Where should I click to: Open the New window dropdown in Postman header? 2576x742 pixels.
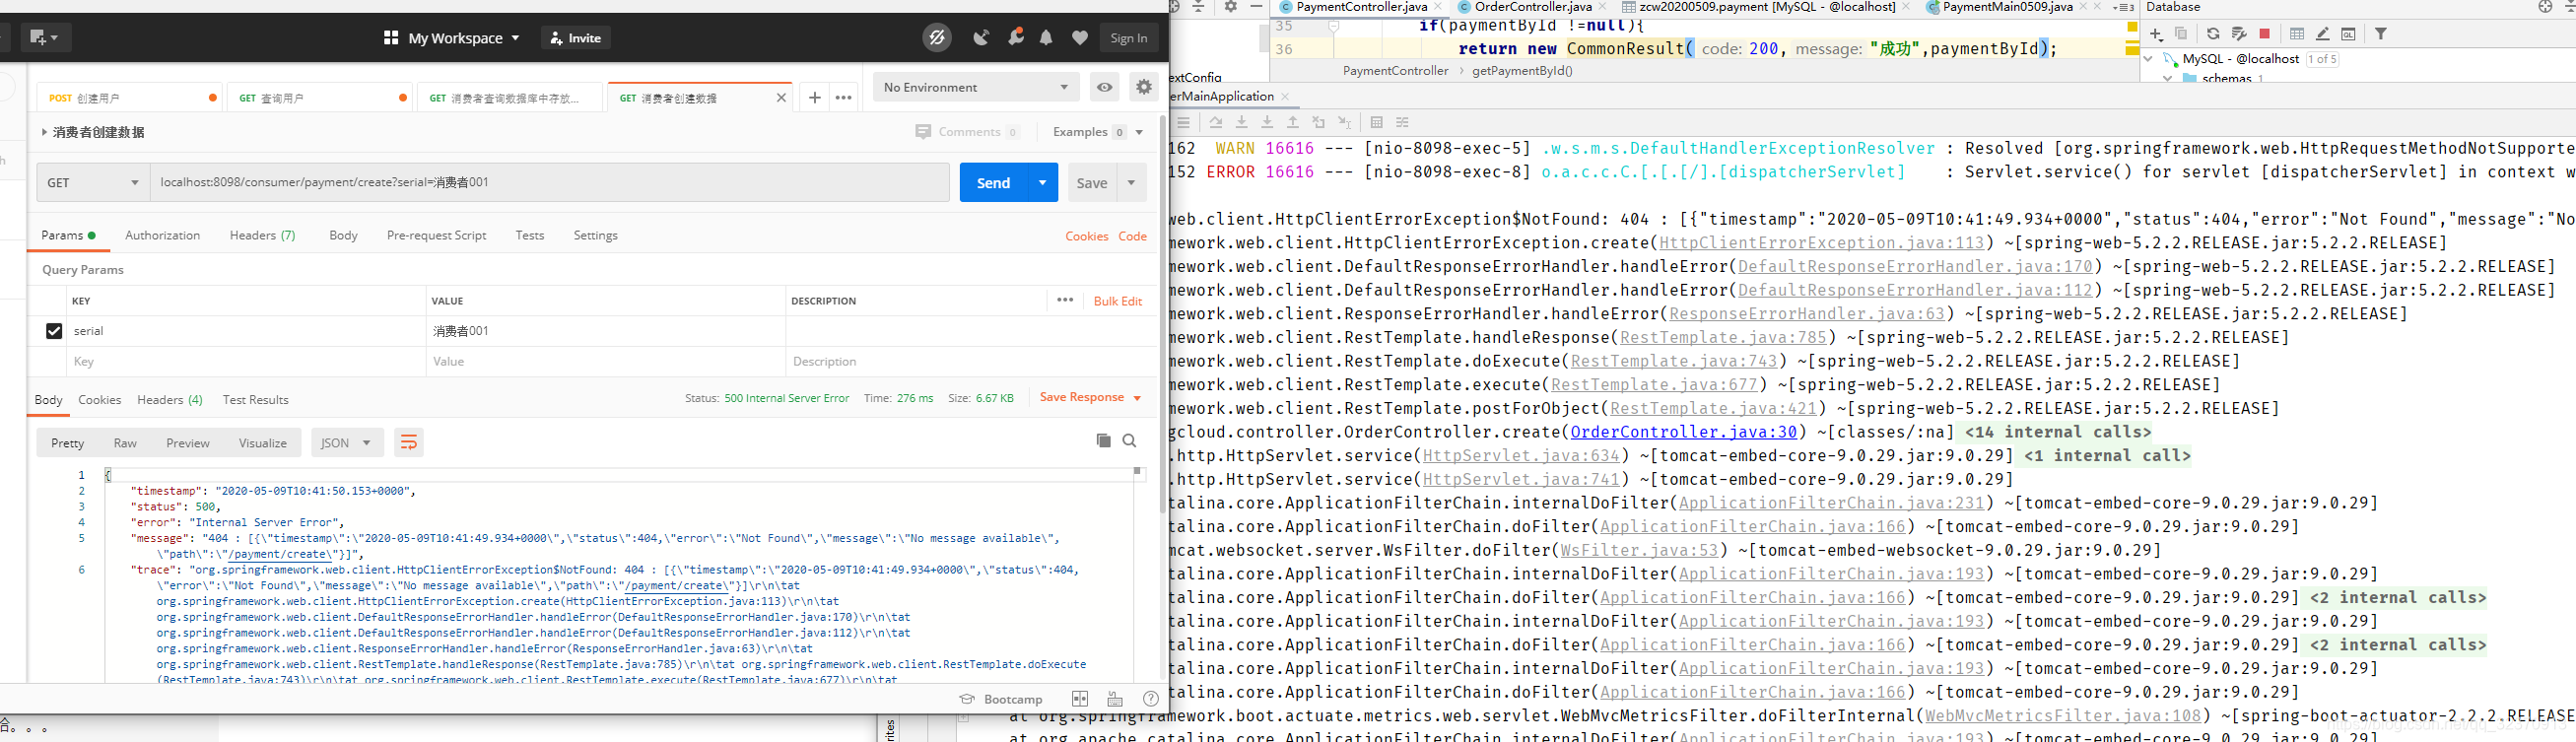pyautogui.click(x=45, y=38)
